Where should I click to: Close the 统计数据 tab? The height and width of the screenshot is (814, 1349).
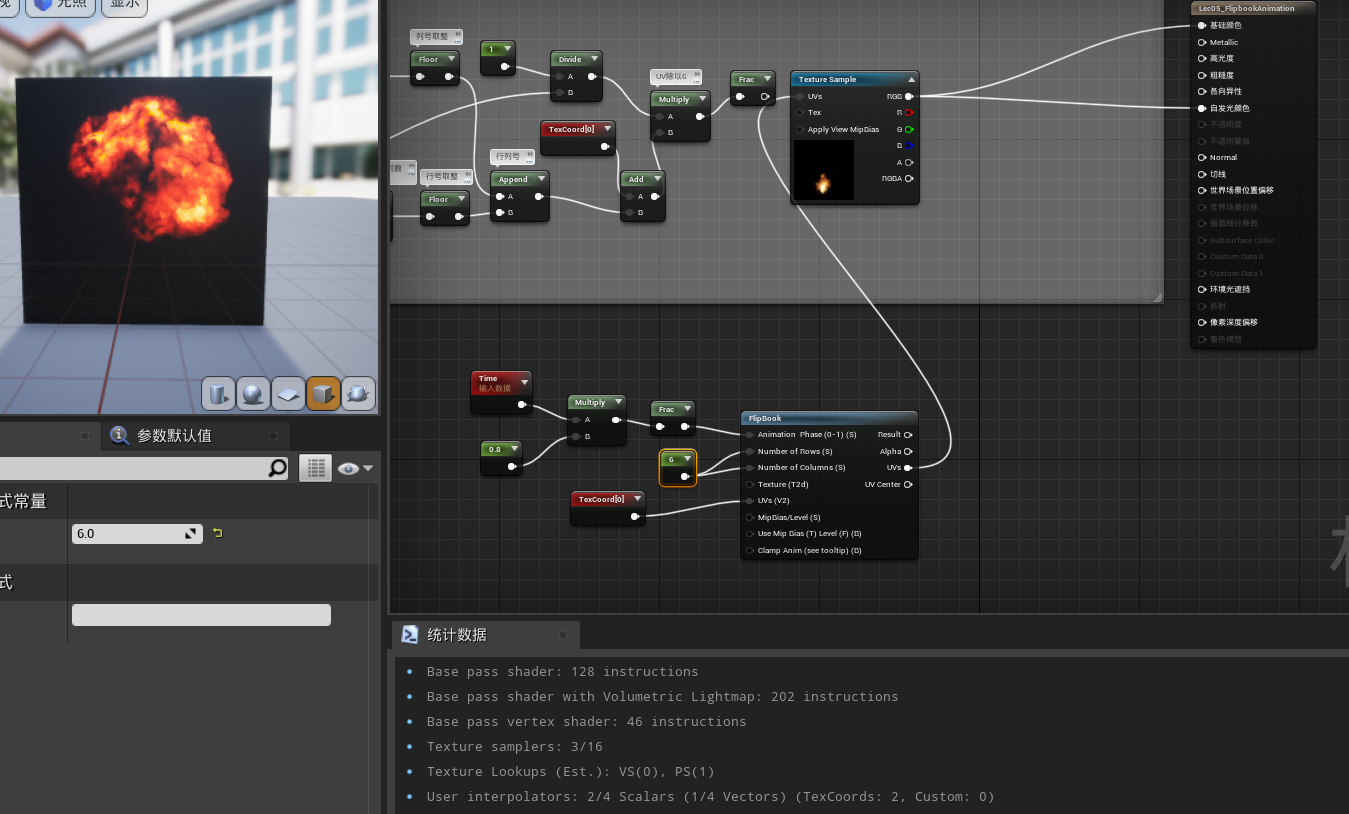[x=562, y=635]
